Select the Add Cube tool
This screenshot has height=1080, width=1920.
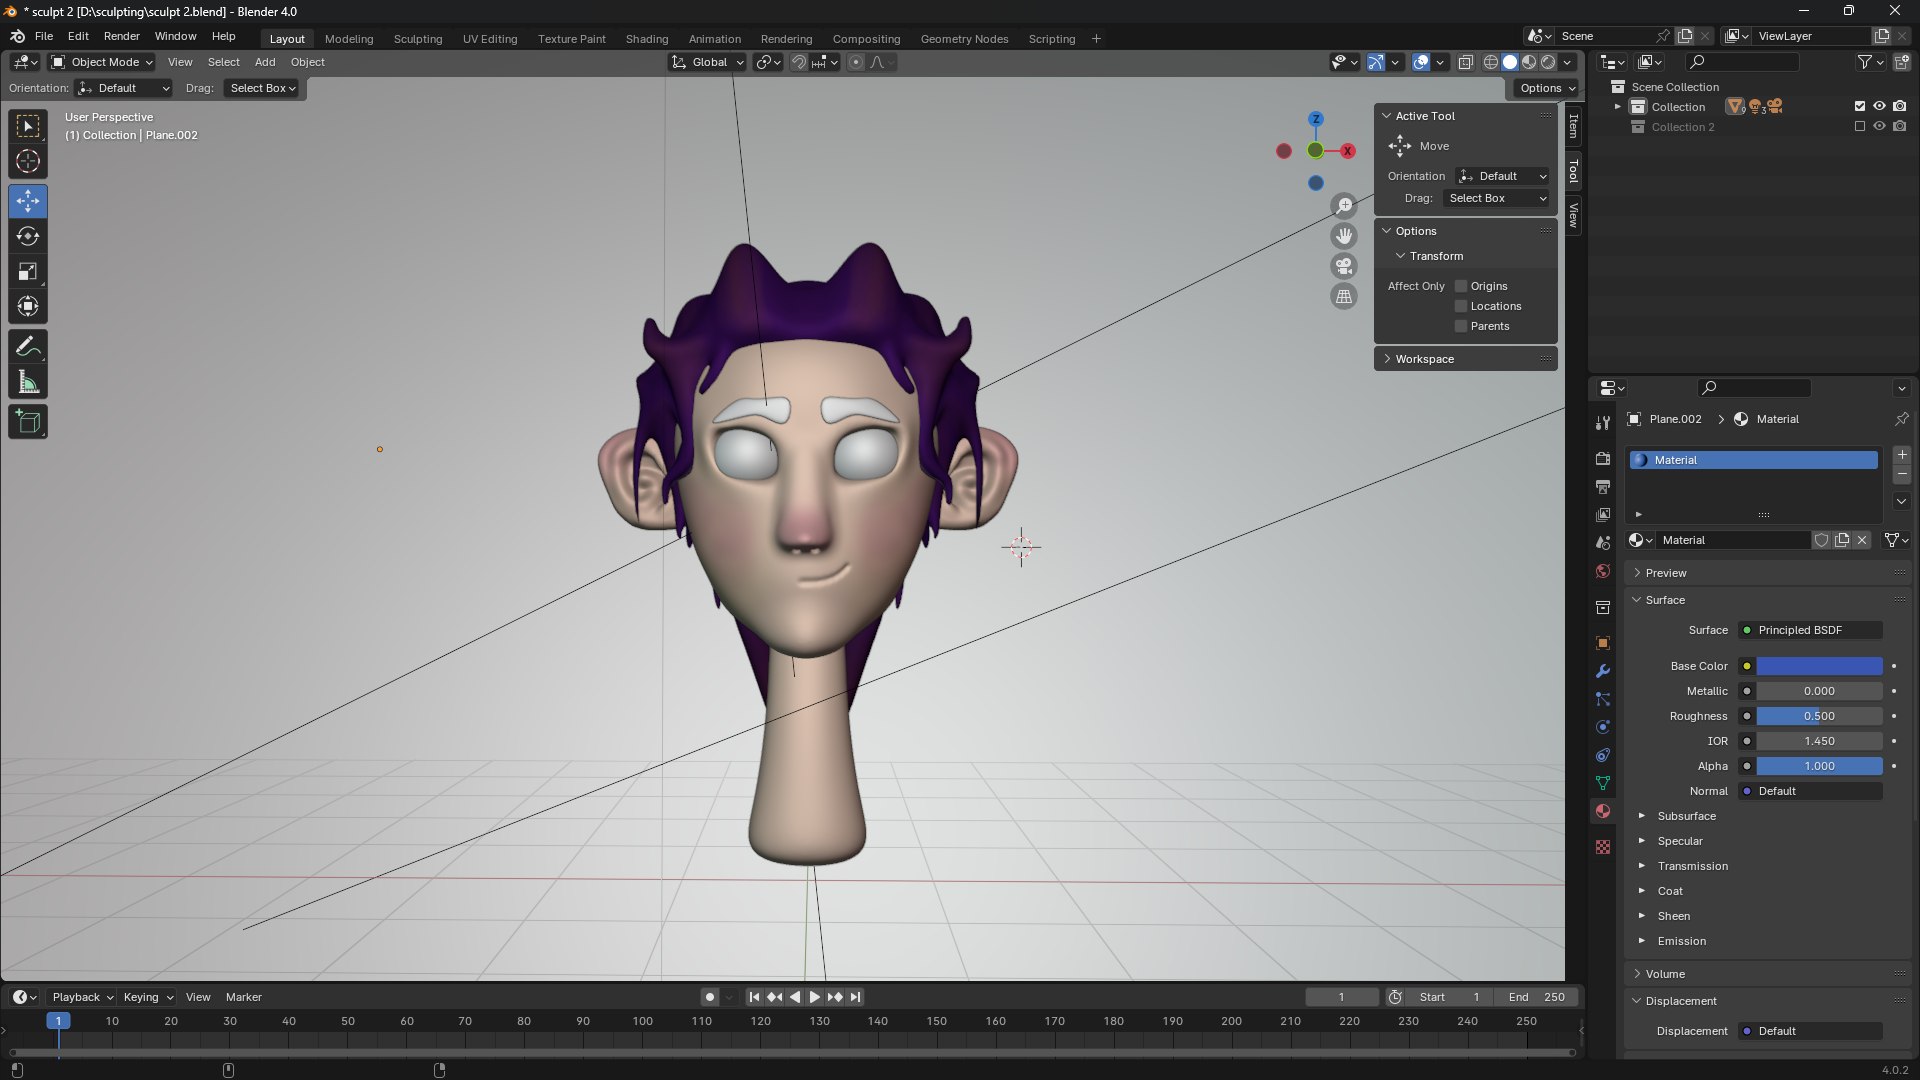click(x=28, y=422)
